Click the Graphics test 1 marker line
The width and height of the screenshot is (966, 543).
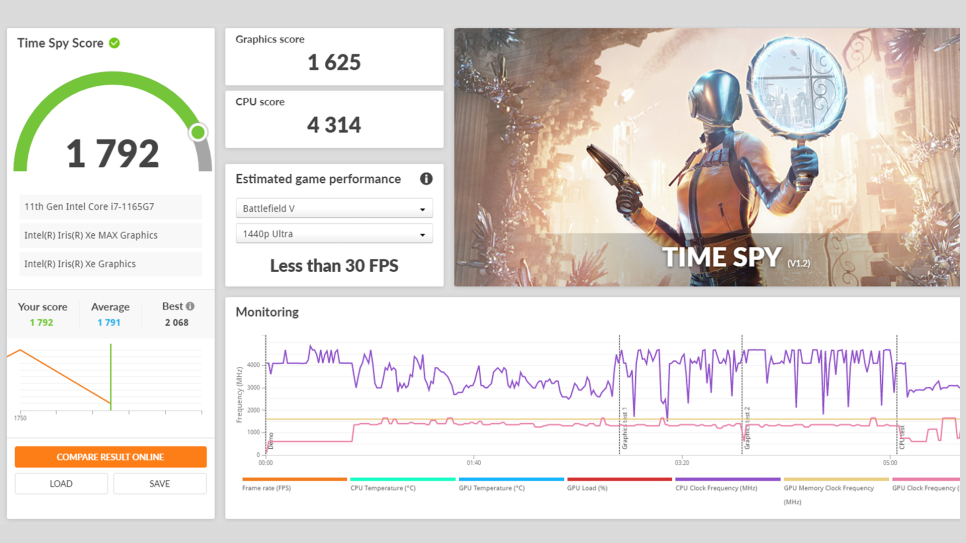point(620,394)
